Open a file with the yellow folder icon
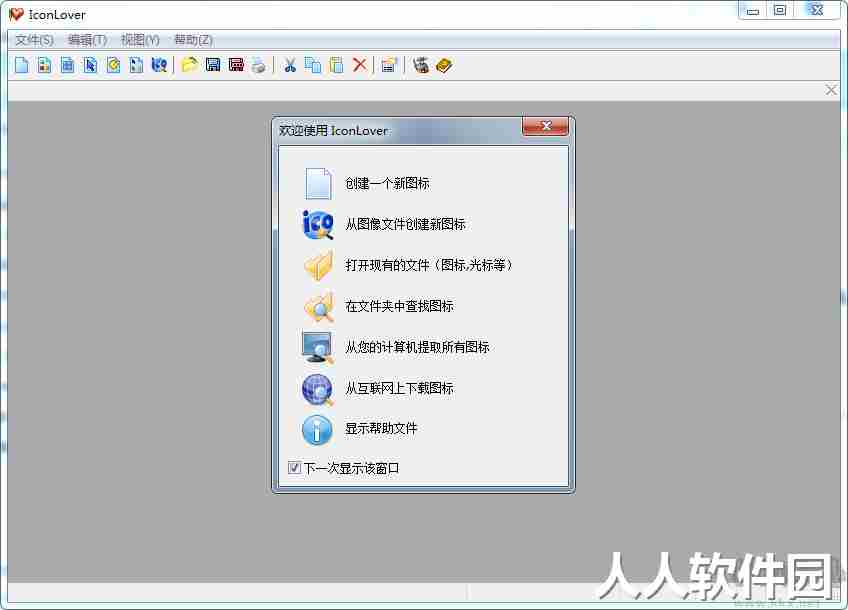 [189, 65]
